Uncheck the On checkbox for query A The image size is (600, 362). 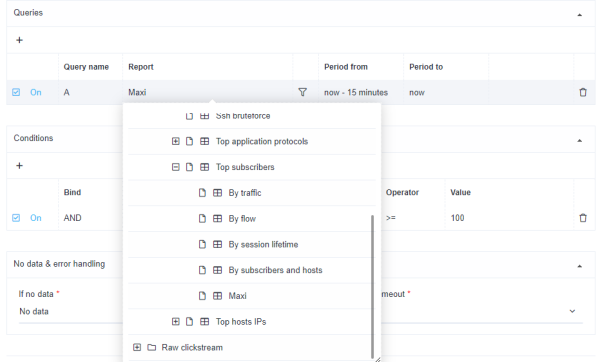16,92
